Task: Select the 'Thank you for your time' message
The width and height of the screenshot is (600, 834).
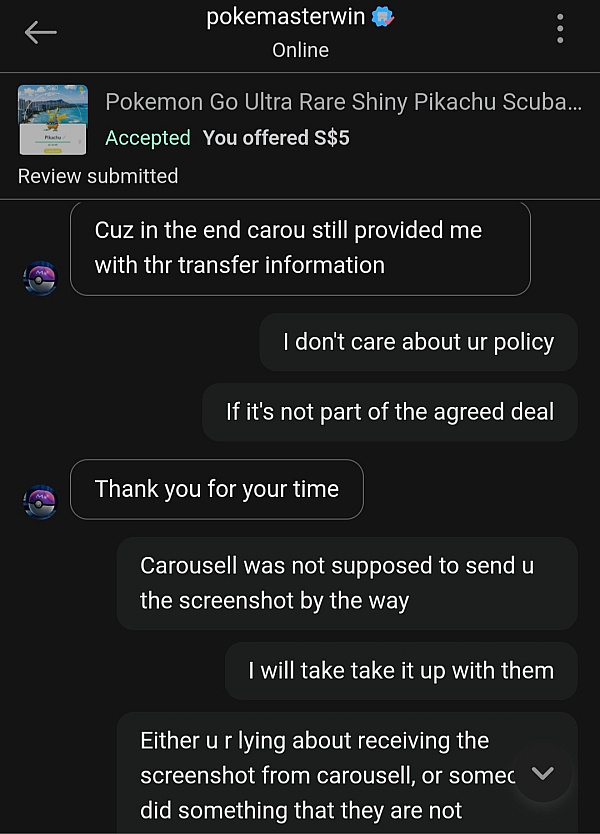Action: point(217,489)
